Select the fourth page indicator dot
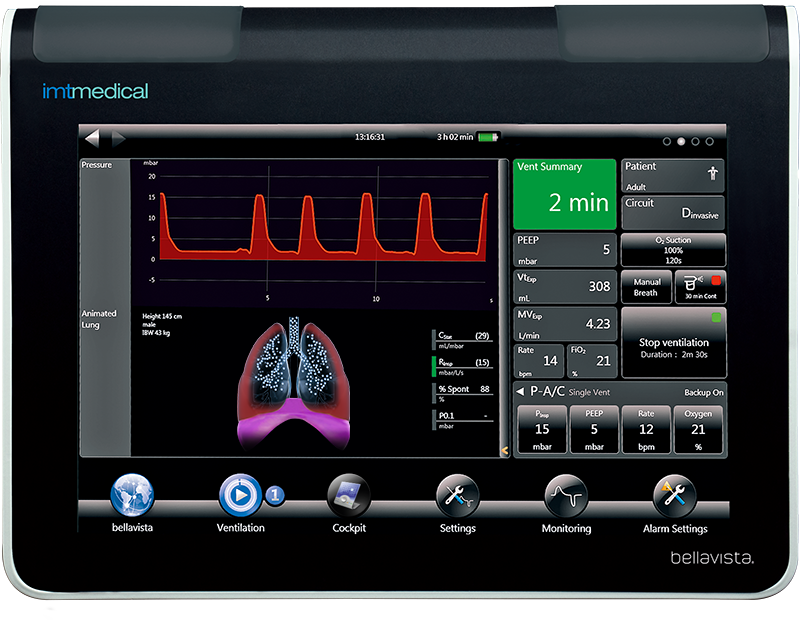This screenshot has width=800, height=620. pyautogui.click(x=709, y=142)
